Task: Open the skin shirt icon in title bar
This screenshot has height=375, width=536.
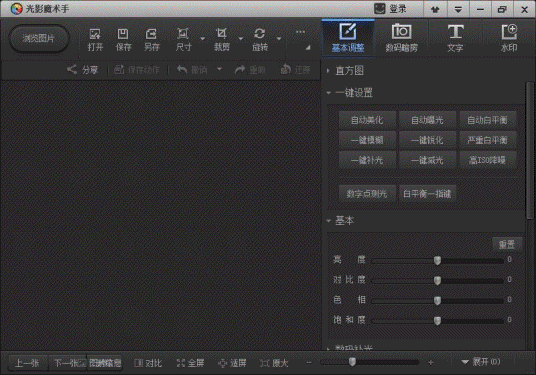Action: [x=435, y=9]
